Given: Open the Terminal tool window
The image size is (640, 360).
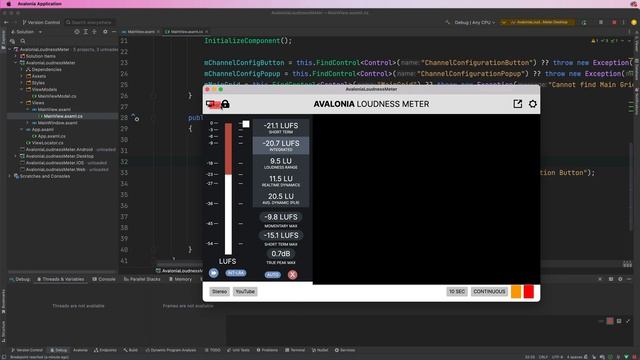Looking at the screenshot, I should click(x=295, y=350).
